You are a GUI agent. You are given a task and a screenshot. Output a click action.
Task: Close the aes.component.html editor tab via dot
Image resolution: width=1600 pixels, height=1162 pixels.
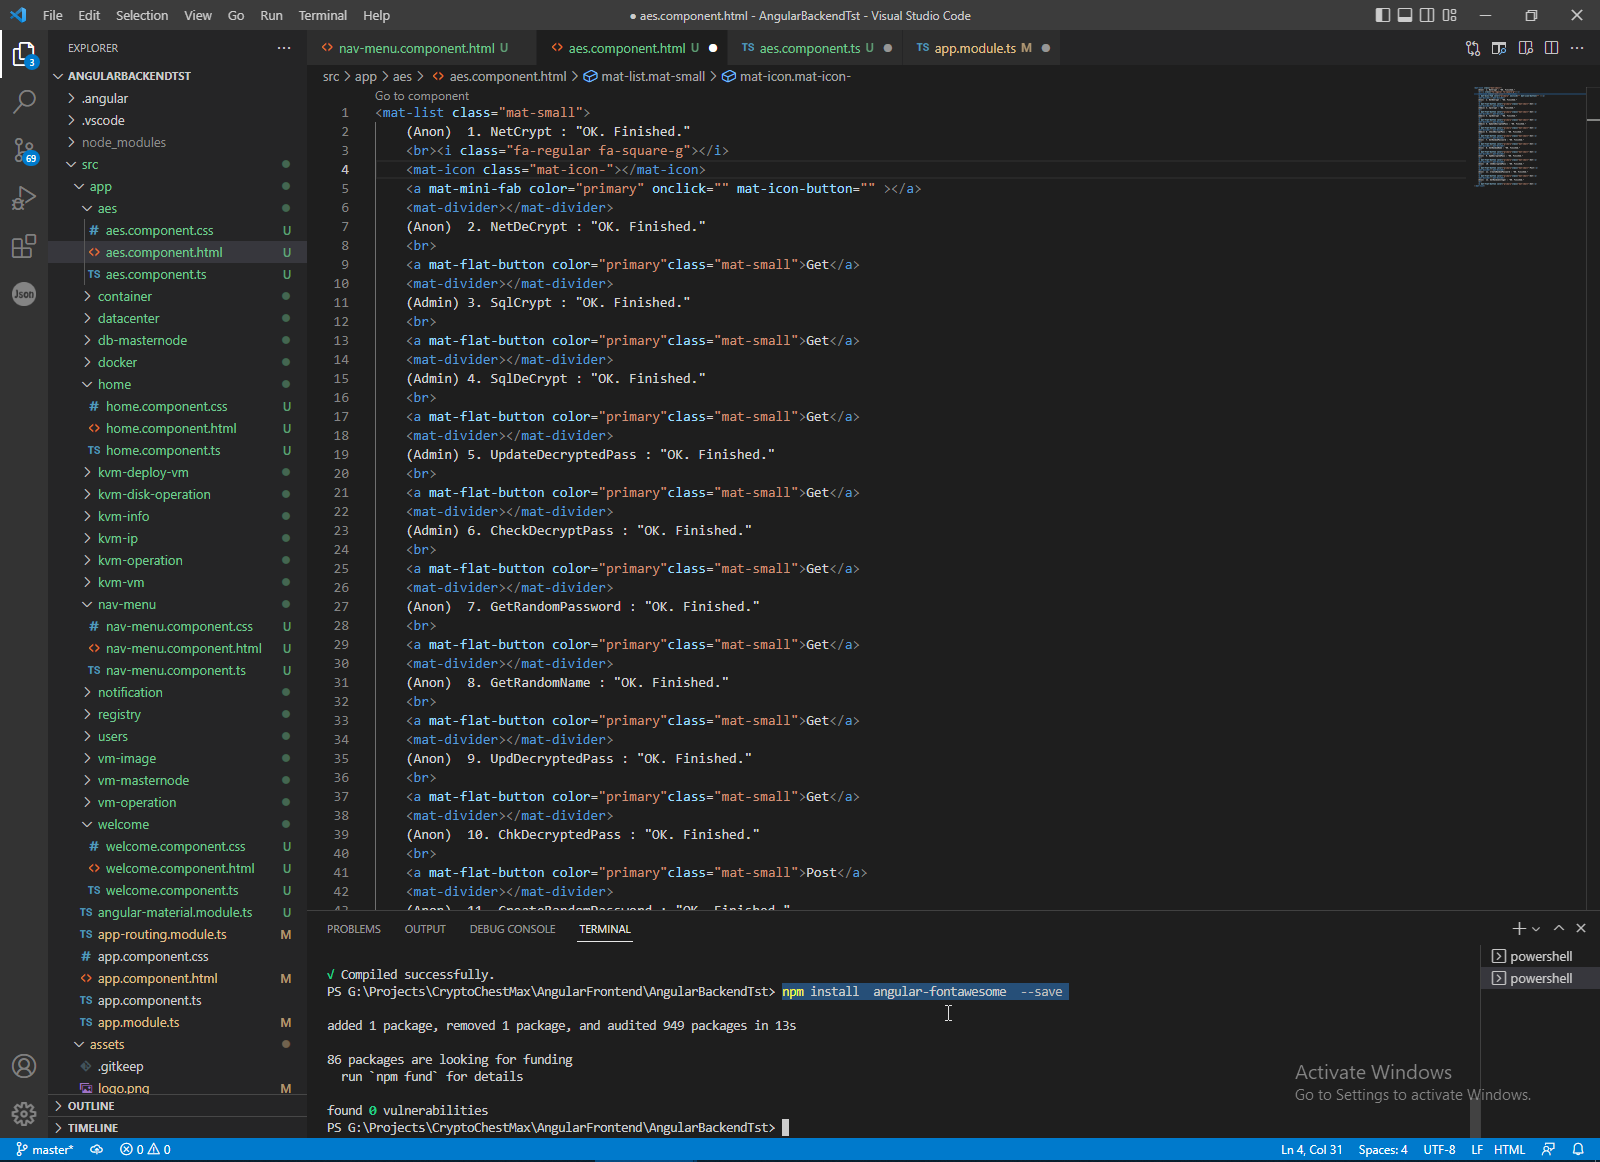tap(713, 48)
